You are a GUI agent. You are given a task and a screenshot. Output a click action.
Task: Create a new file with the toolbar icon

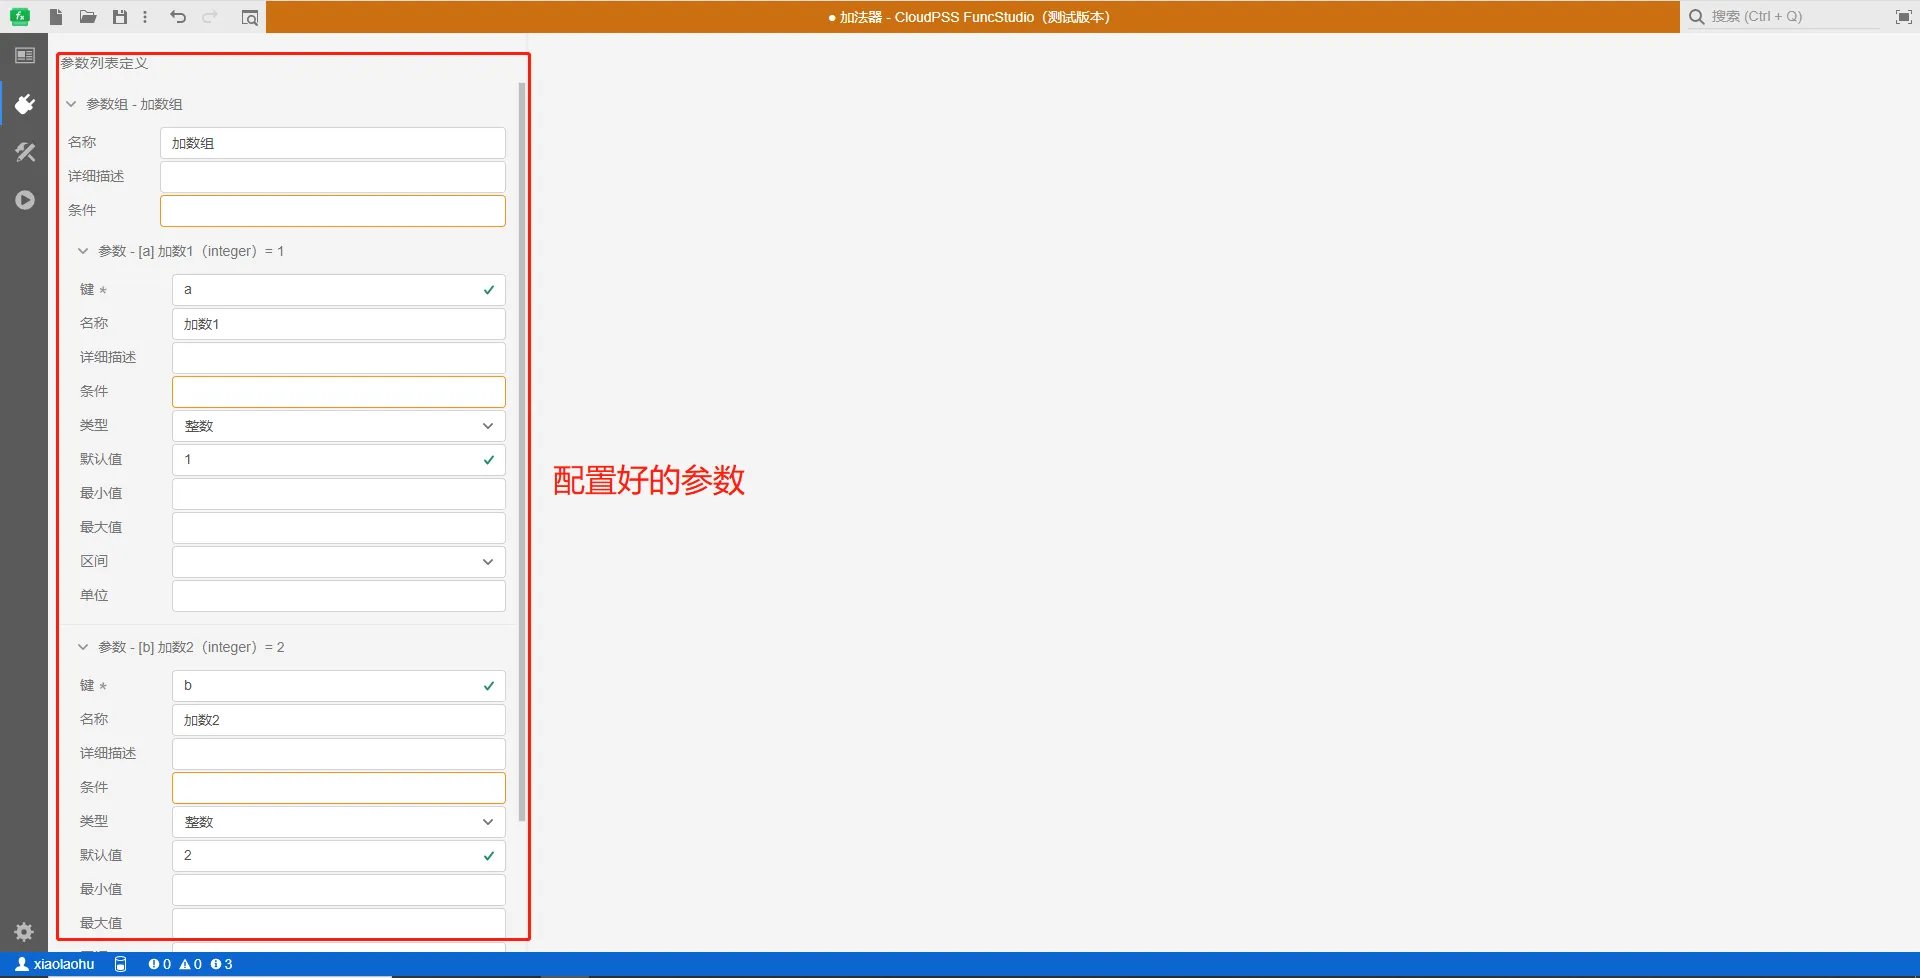point(56,17)
